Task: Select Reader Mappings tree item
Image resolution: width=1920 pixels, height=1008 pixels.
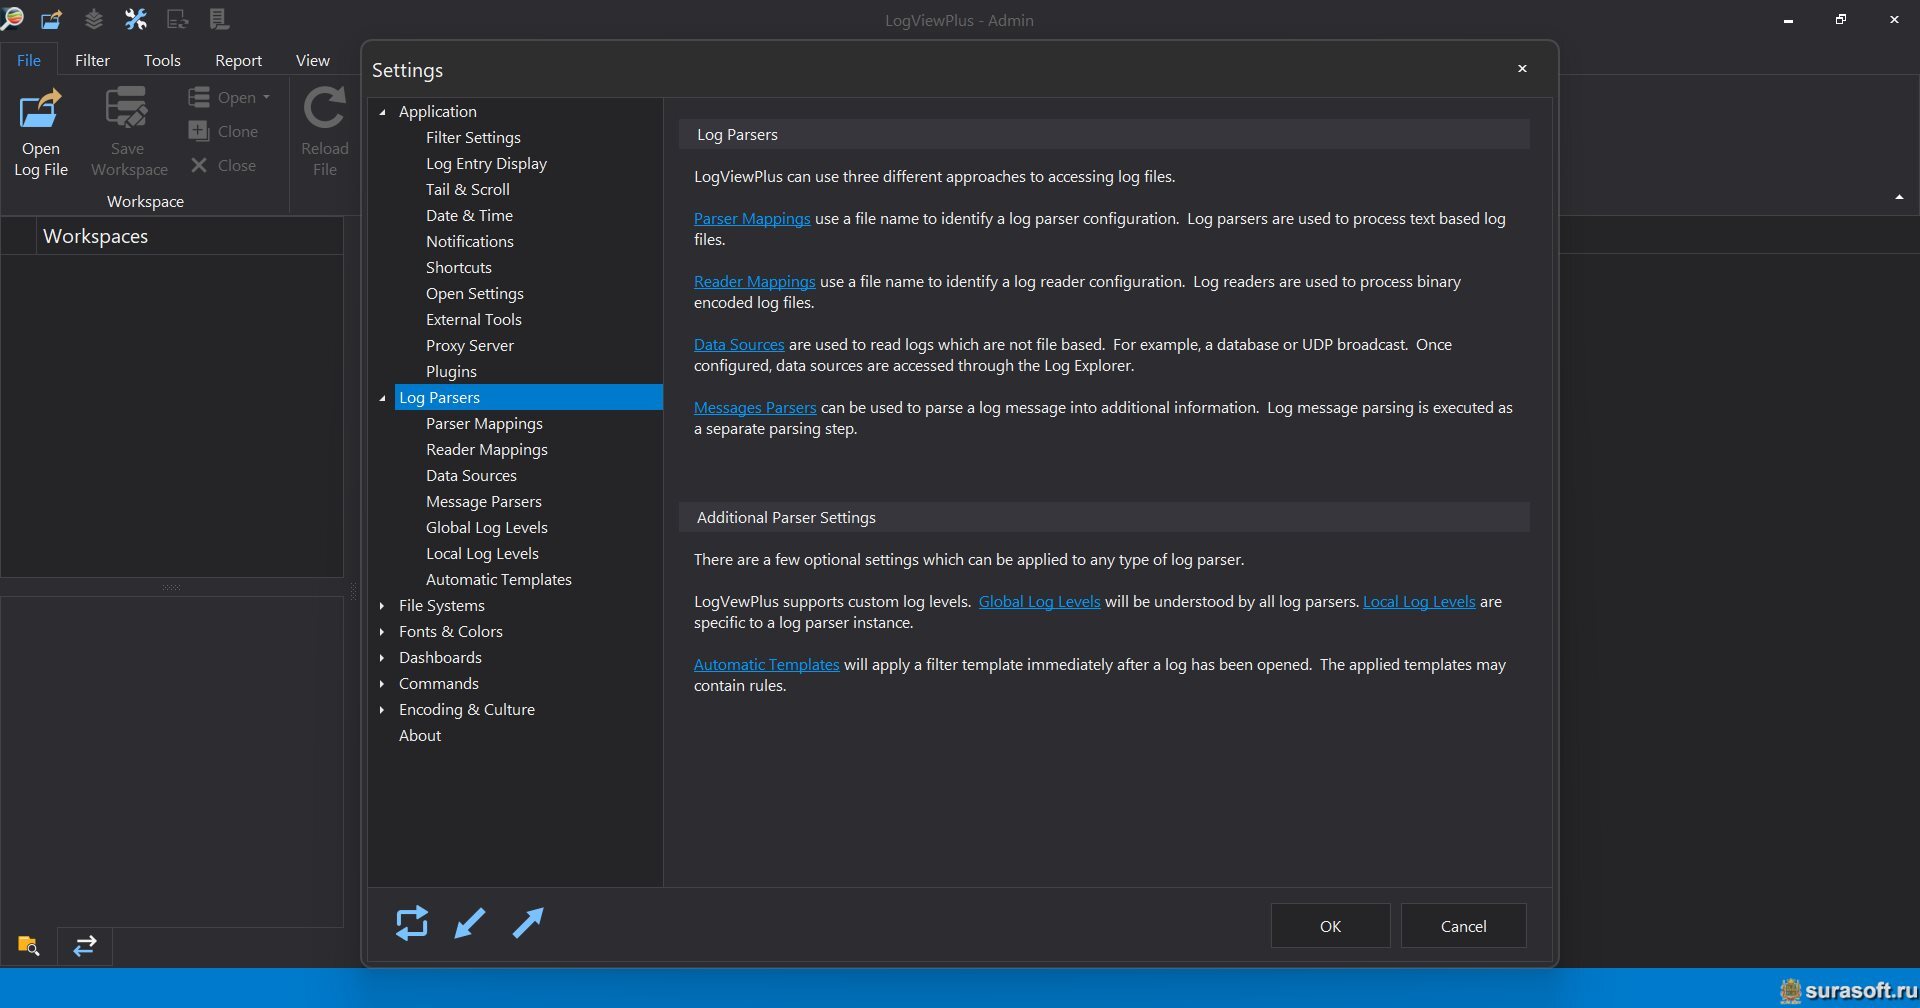Action: 486,449
